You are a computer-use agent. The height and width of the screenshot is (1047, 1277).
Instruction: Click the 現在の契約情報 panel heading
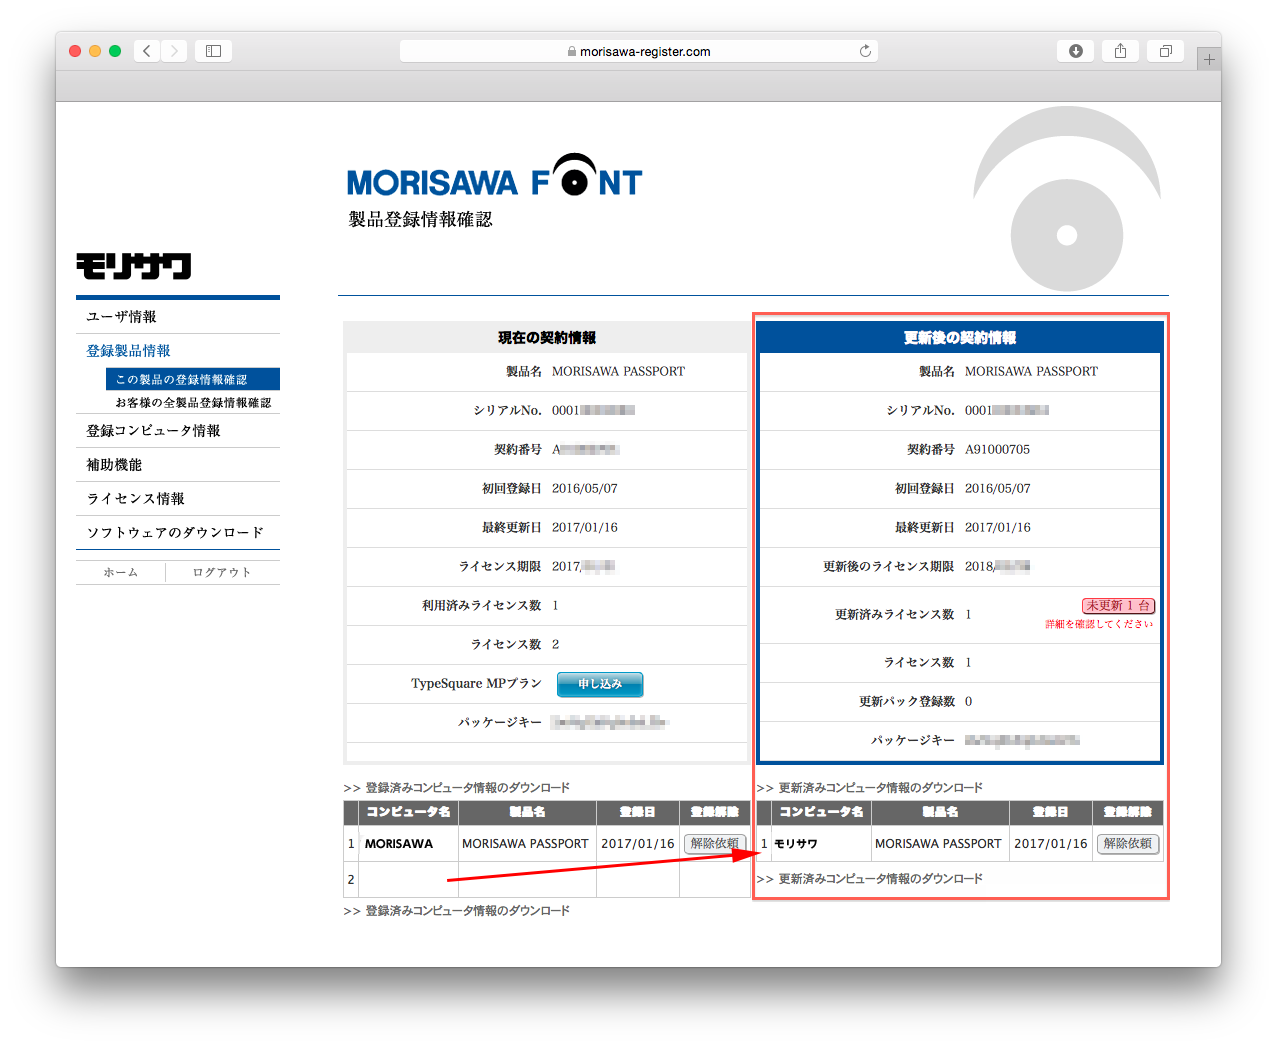click(547, 338)
